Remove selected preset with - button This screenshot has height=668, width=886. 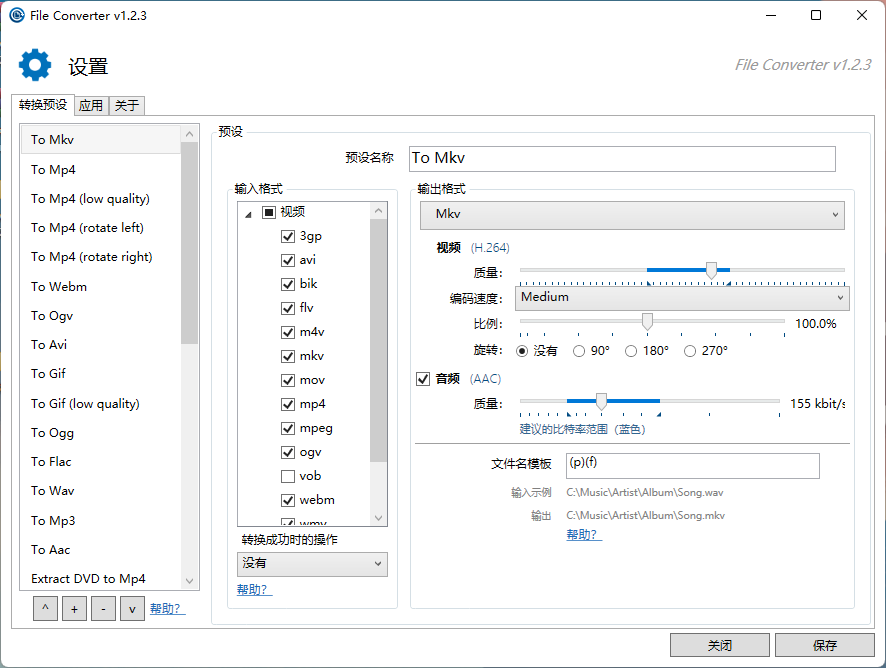[103, 609]
